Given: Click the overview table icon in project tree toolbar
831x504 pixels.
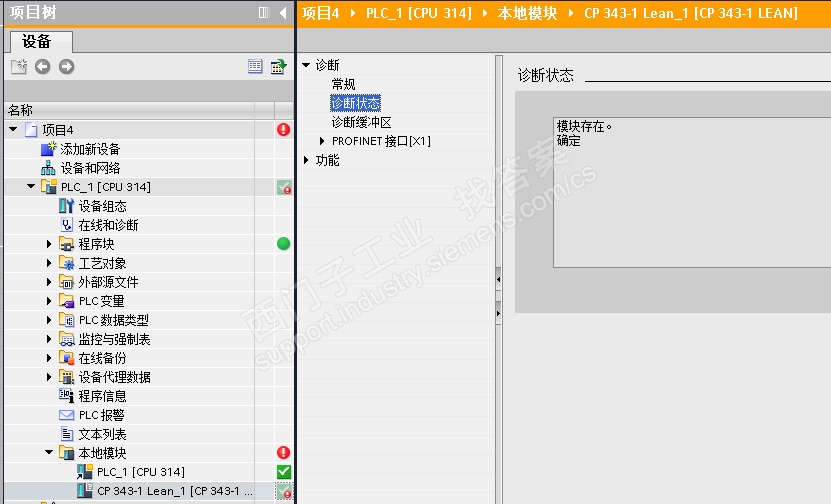Looking at the screenshot, I should pos(255,66).
